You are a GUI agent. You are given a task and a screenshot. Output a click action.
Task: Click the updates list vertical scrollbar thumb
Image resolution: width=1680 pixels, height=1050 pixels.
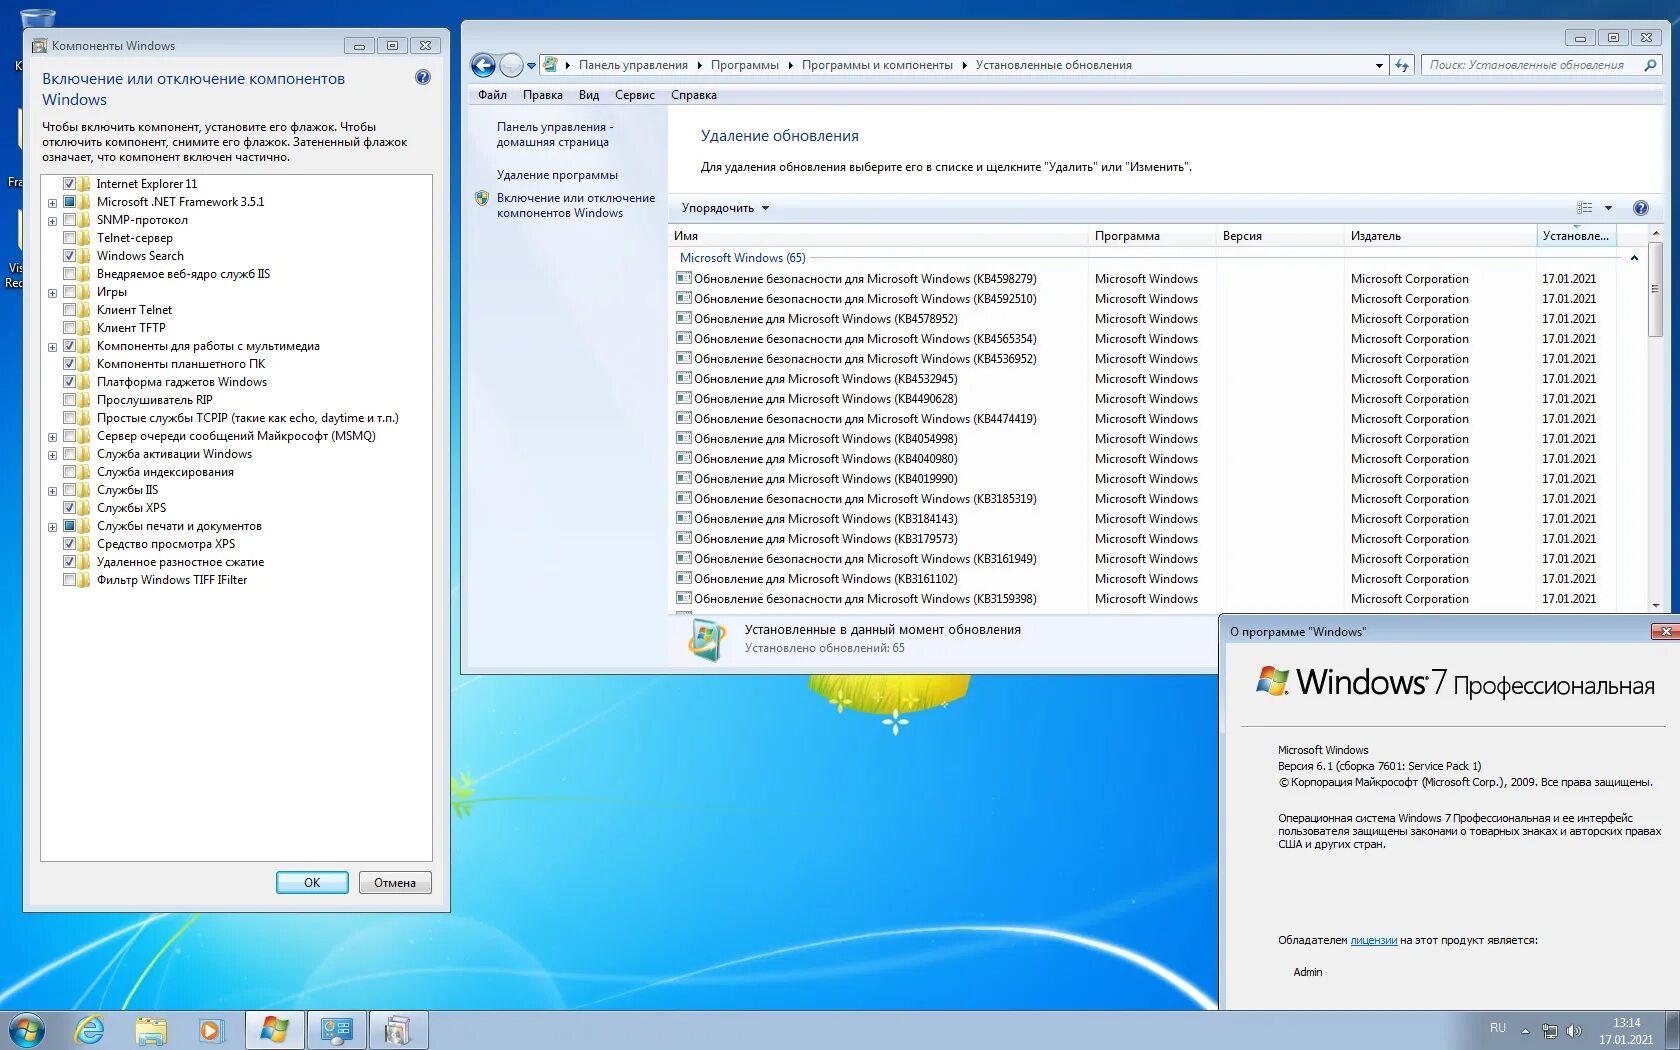tap(1655, 288)
